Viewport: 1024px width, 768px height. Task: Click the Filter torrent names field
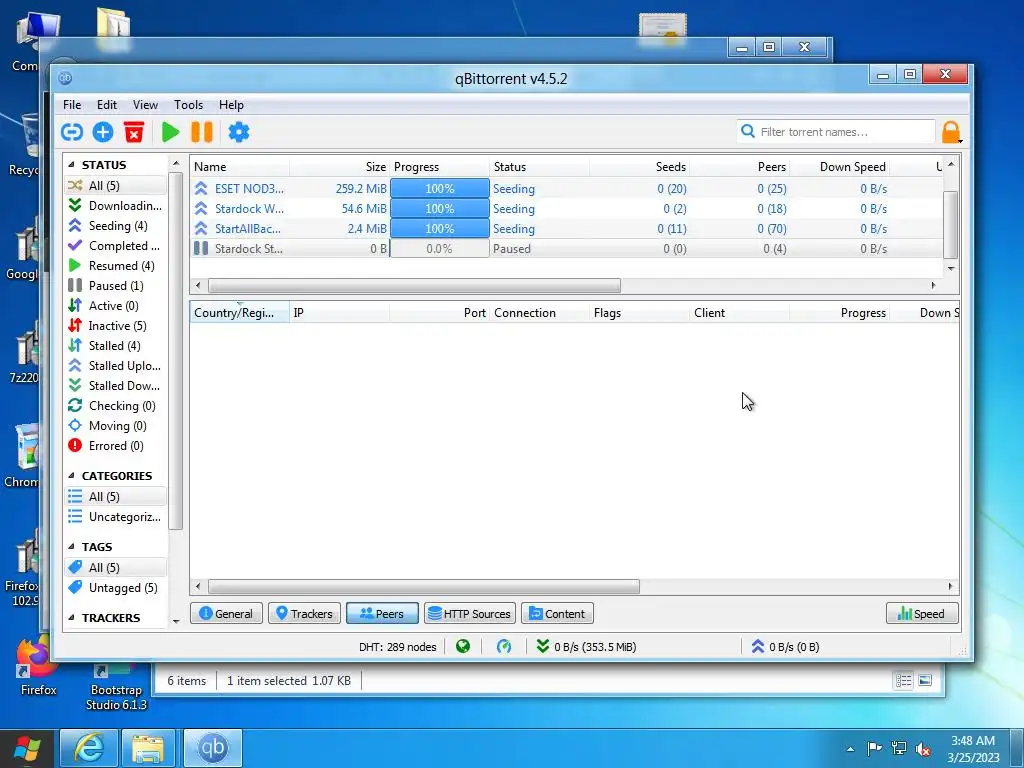point(836,132)
